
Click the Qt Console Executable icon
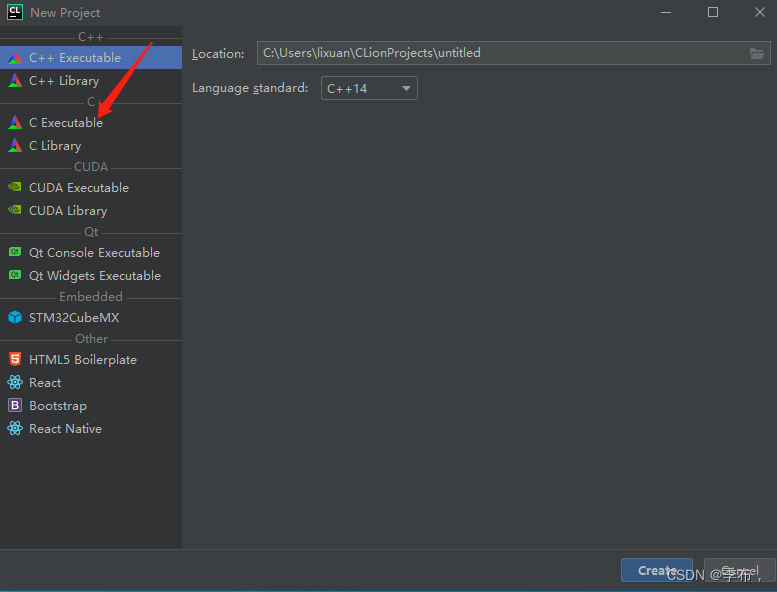point(15,252)
